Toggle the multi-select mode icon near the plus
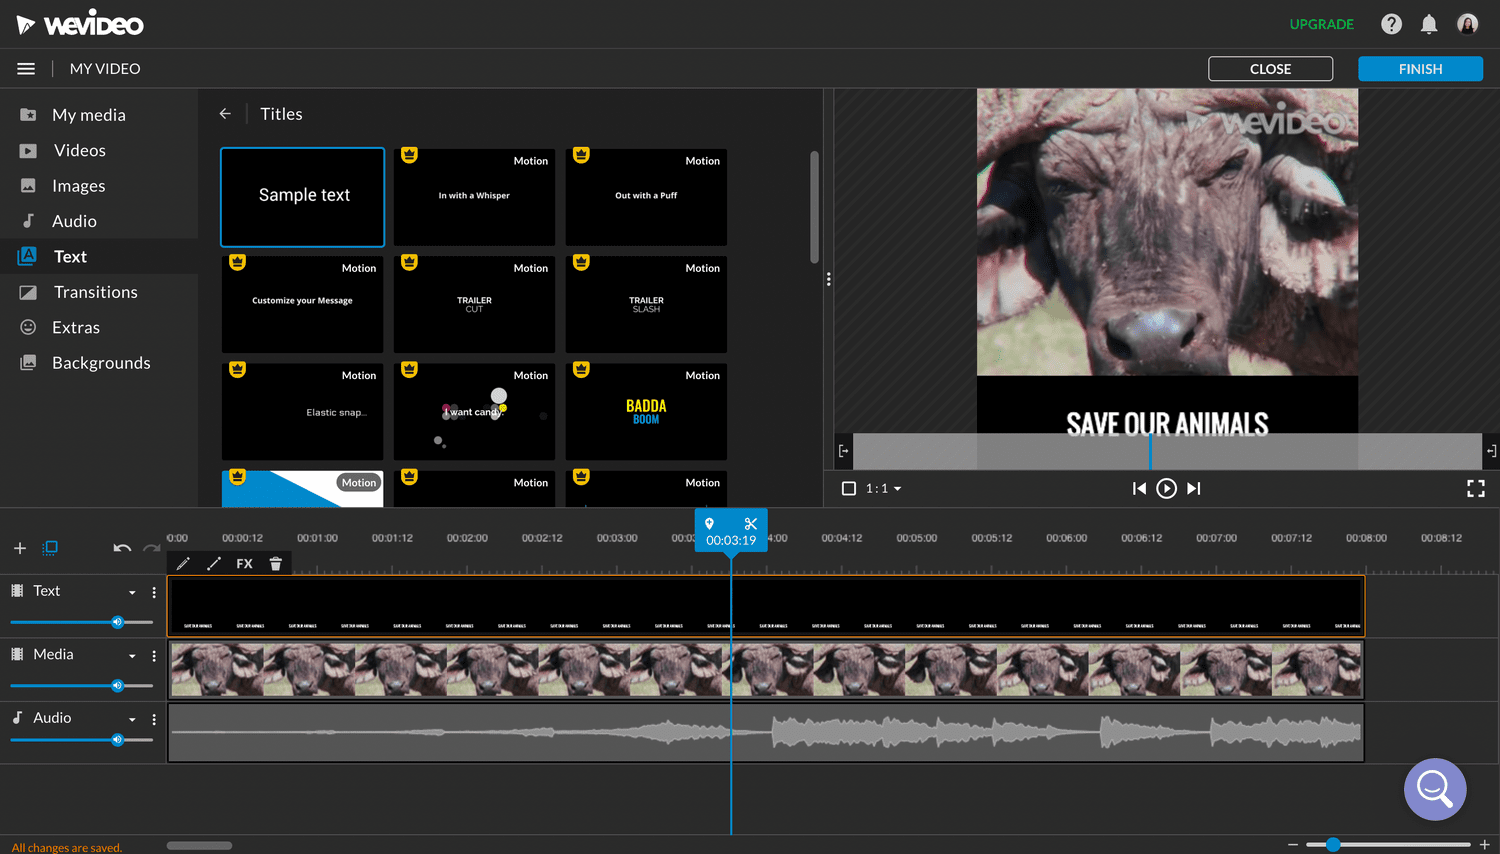The image size is (1500, 854). pos(49,548)
